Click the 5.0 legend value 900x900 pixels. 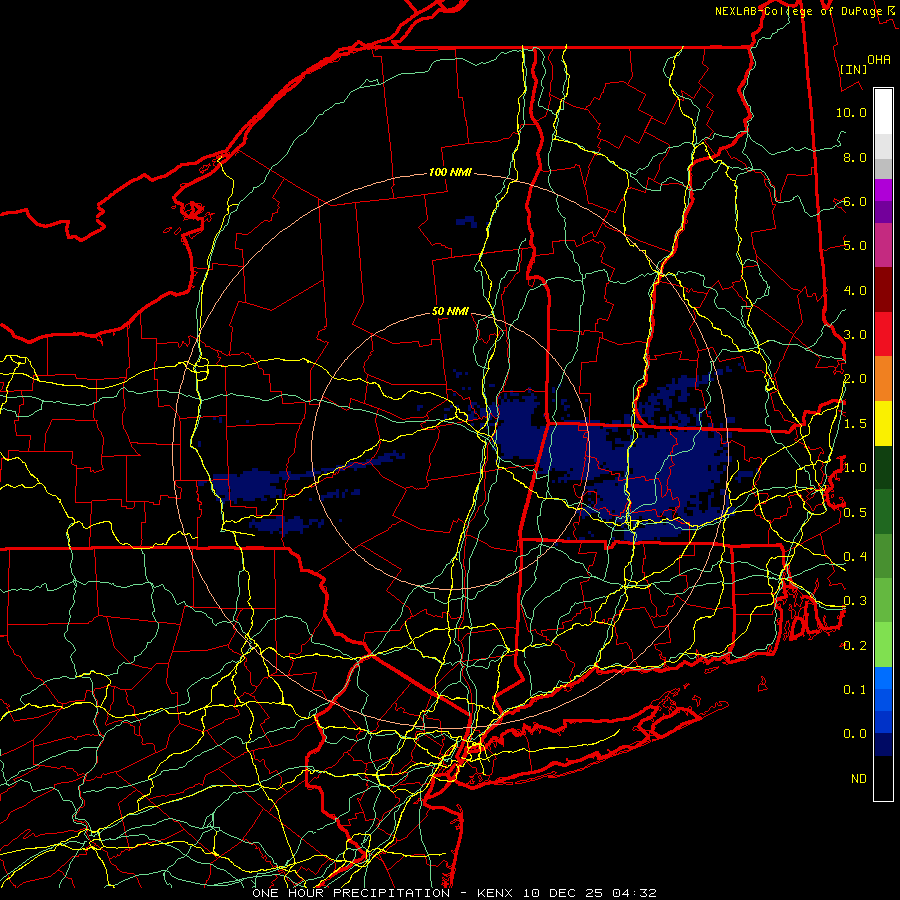click(855, 246)
